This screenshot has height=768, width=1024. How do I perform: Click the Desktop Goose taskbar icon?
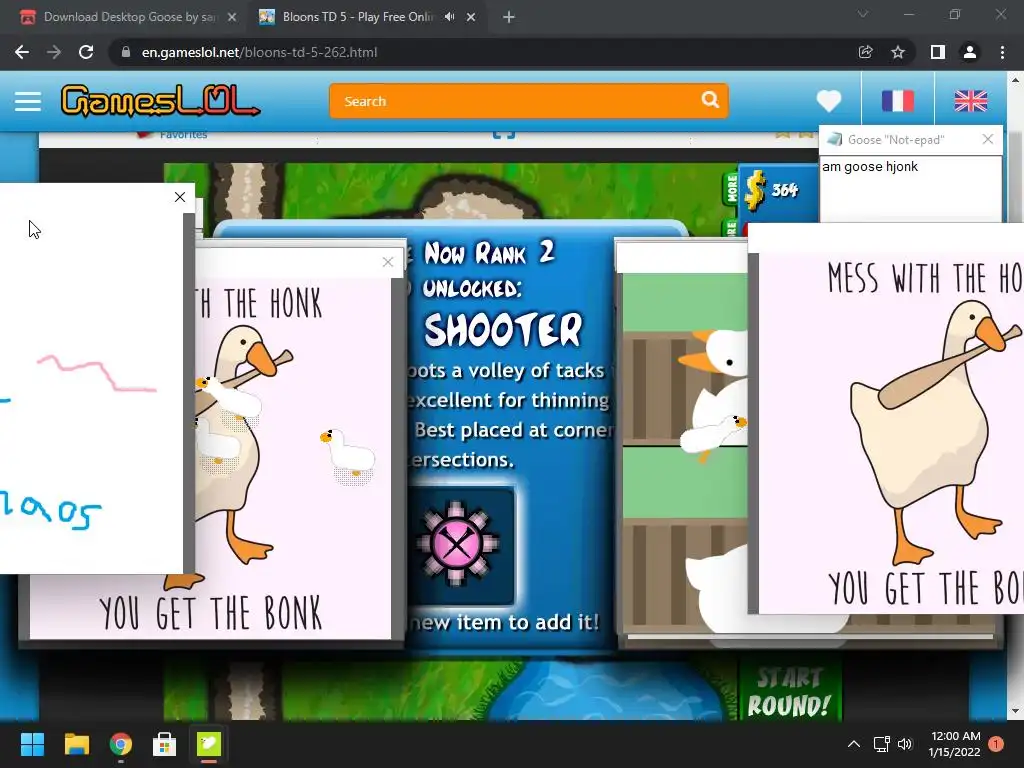pyautogui.click(x=209, y=744)
